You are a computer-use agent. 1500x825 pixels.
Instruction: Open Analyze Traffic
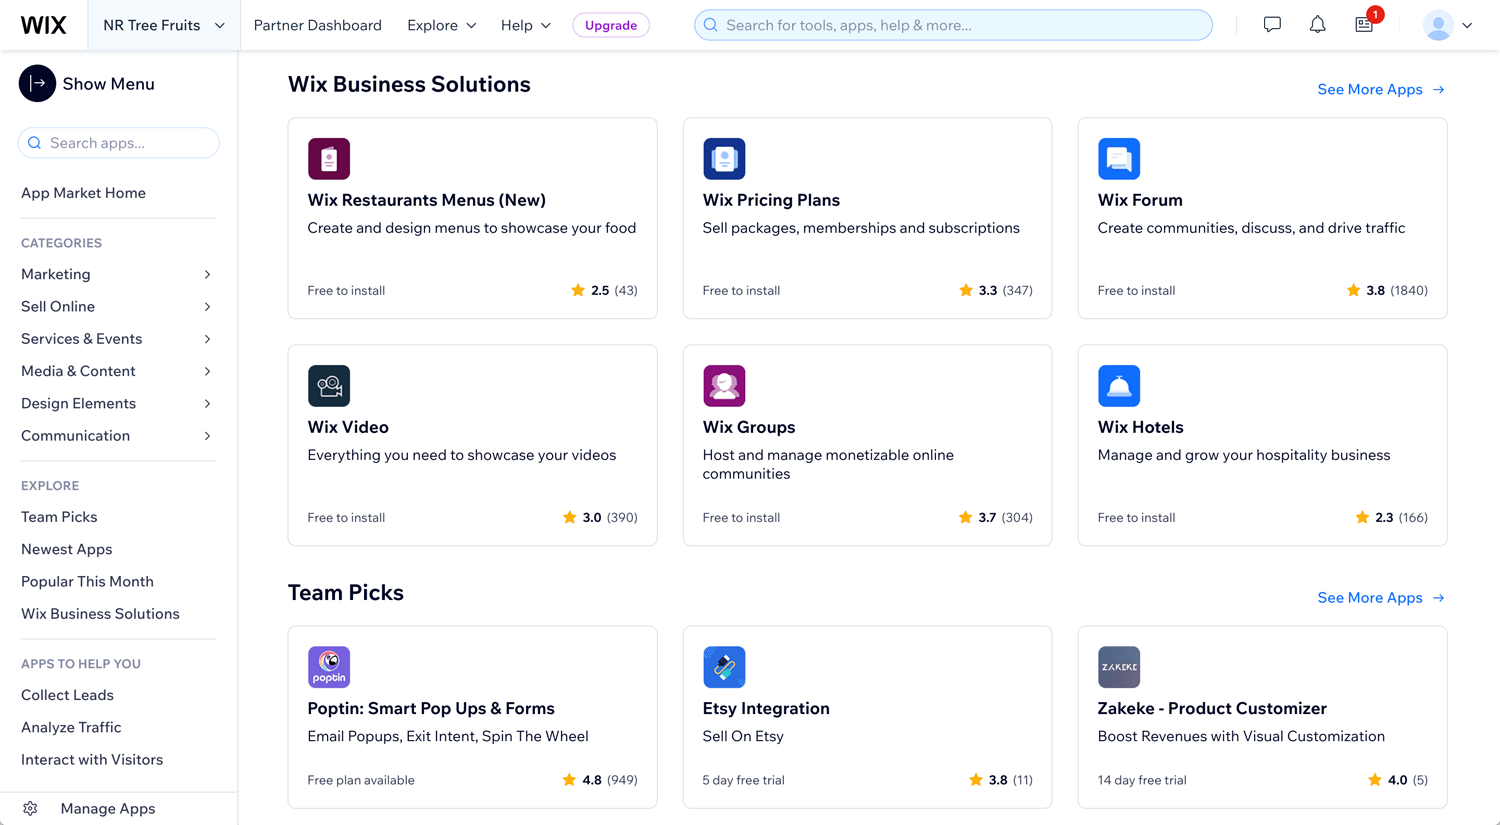[x=71, y=727]
